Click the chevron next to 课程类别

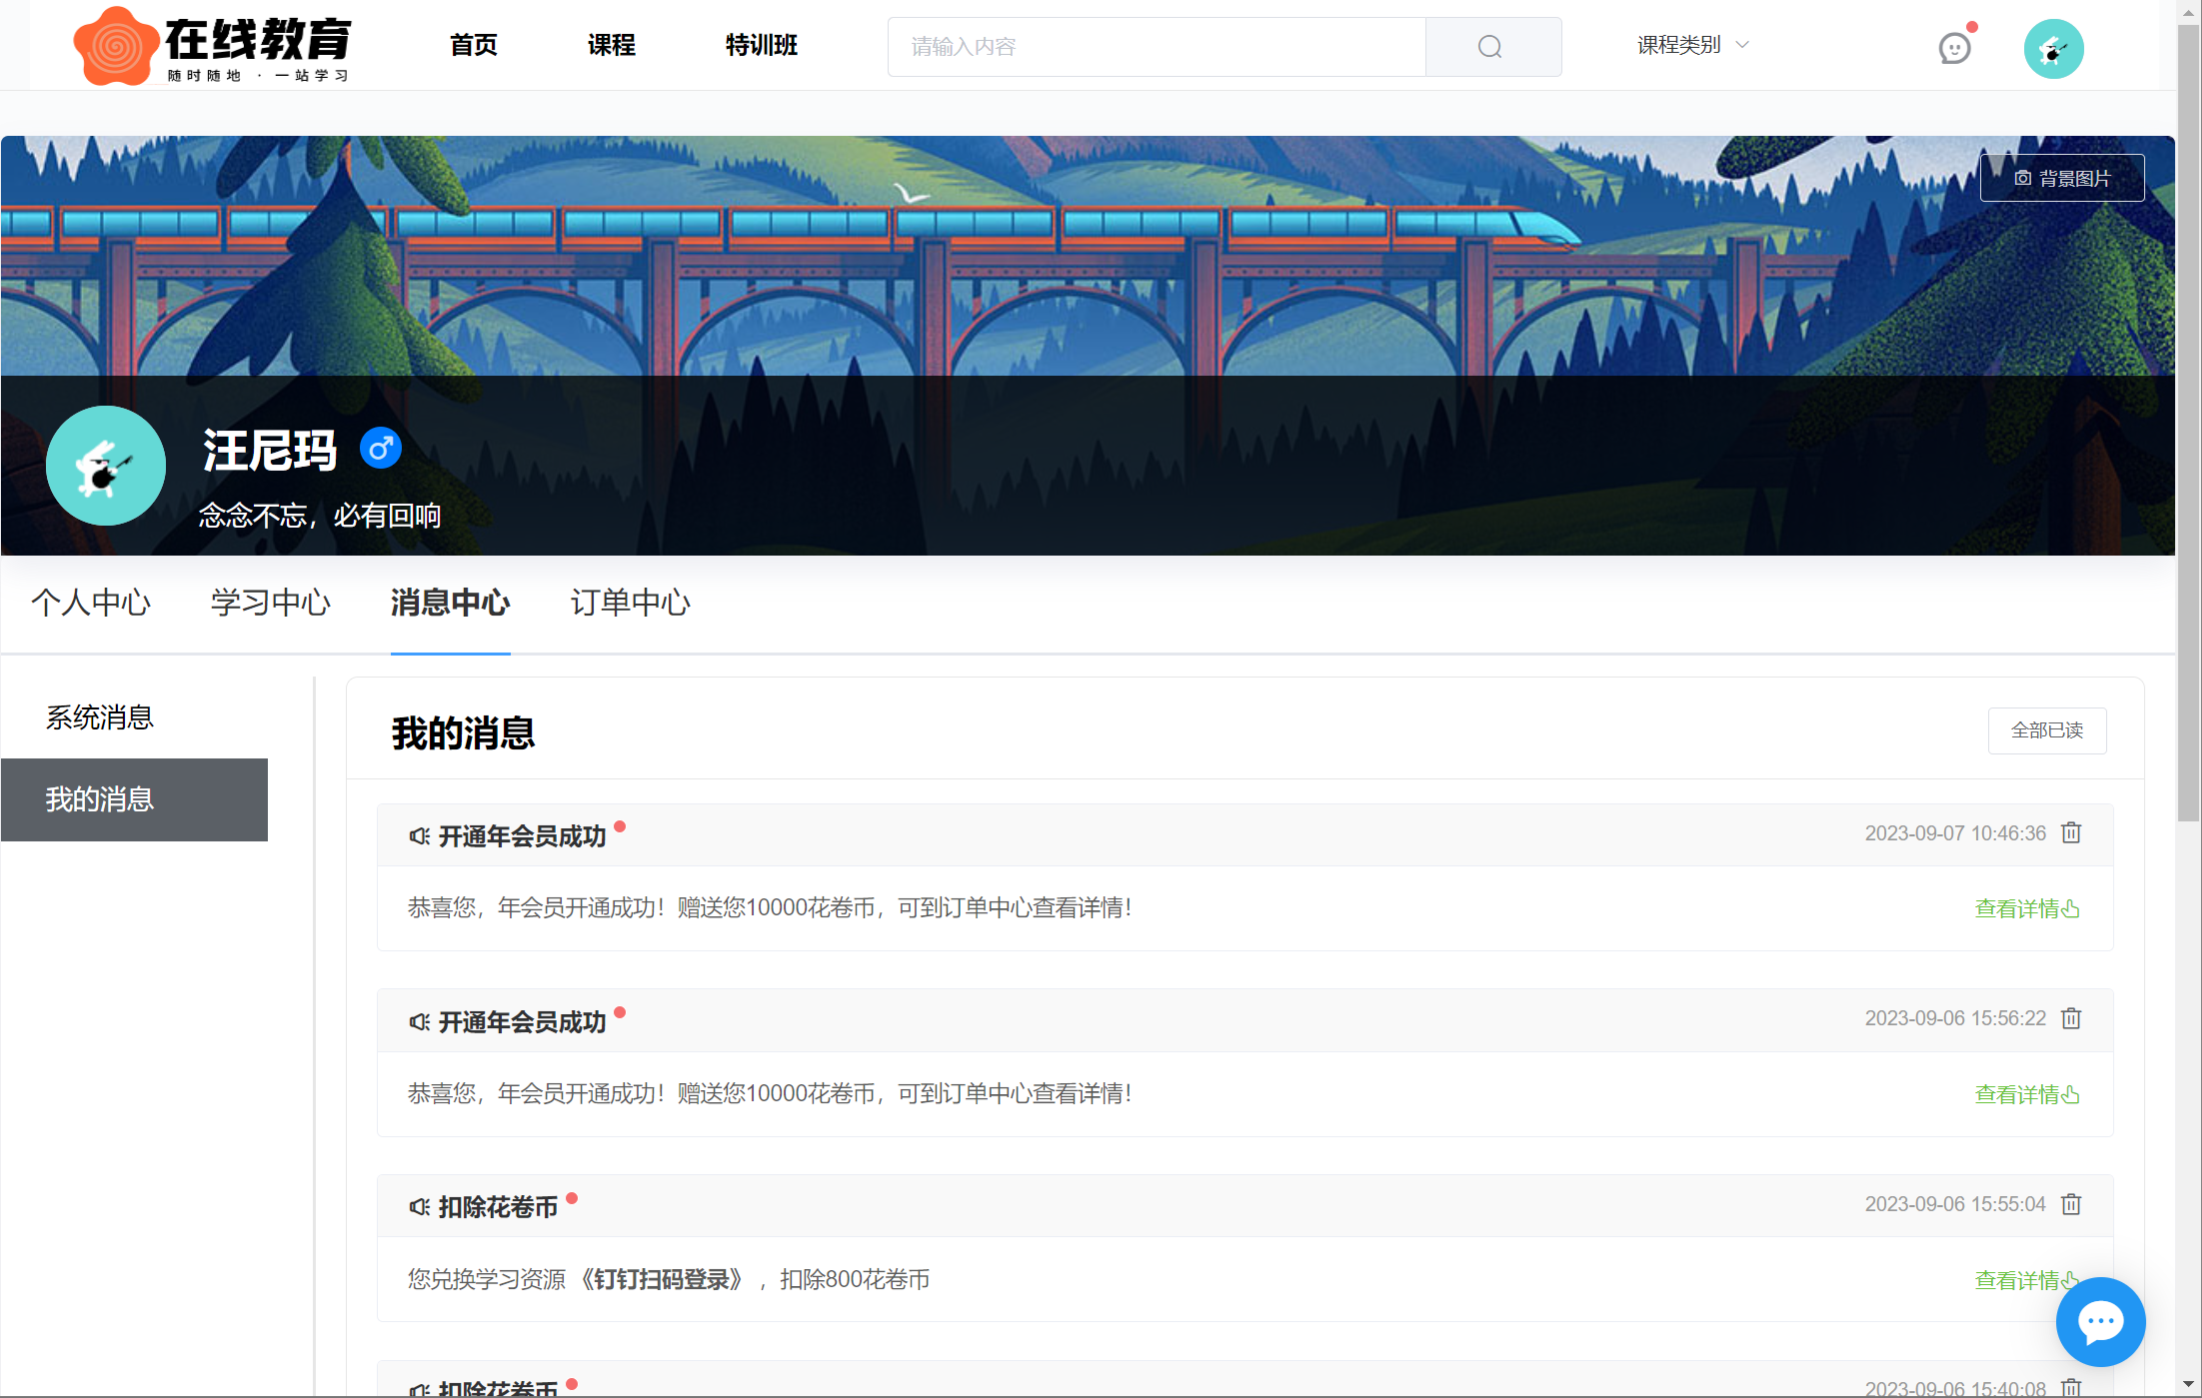pyautogui.click(x=1742, y=45)
